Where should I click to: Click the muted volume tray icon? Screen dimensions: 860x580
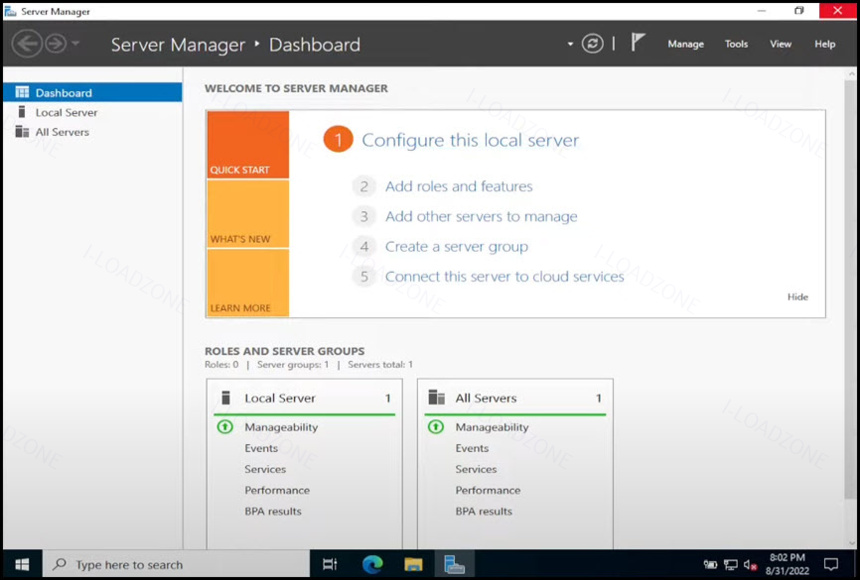click(x=750, y=565)
